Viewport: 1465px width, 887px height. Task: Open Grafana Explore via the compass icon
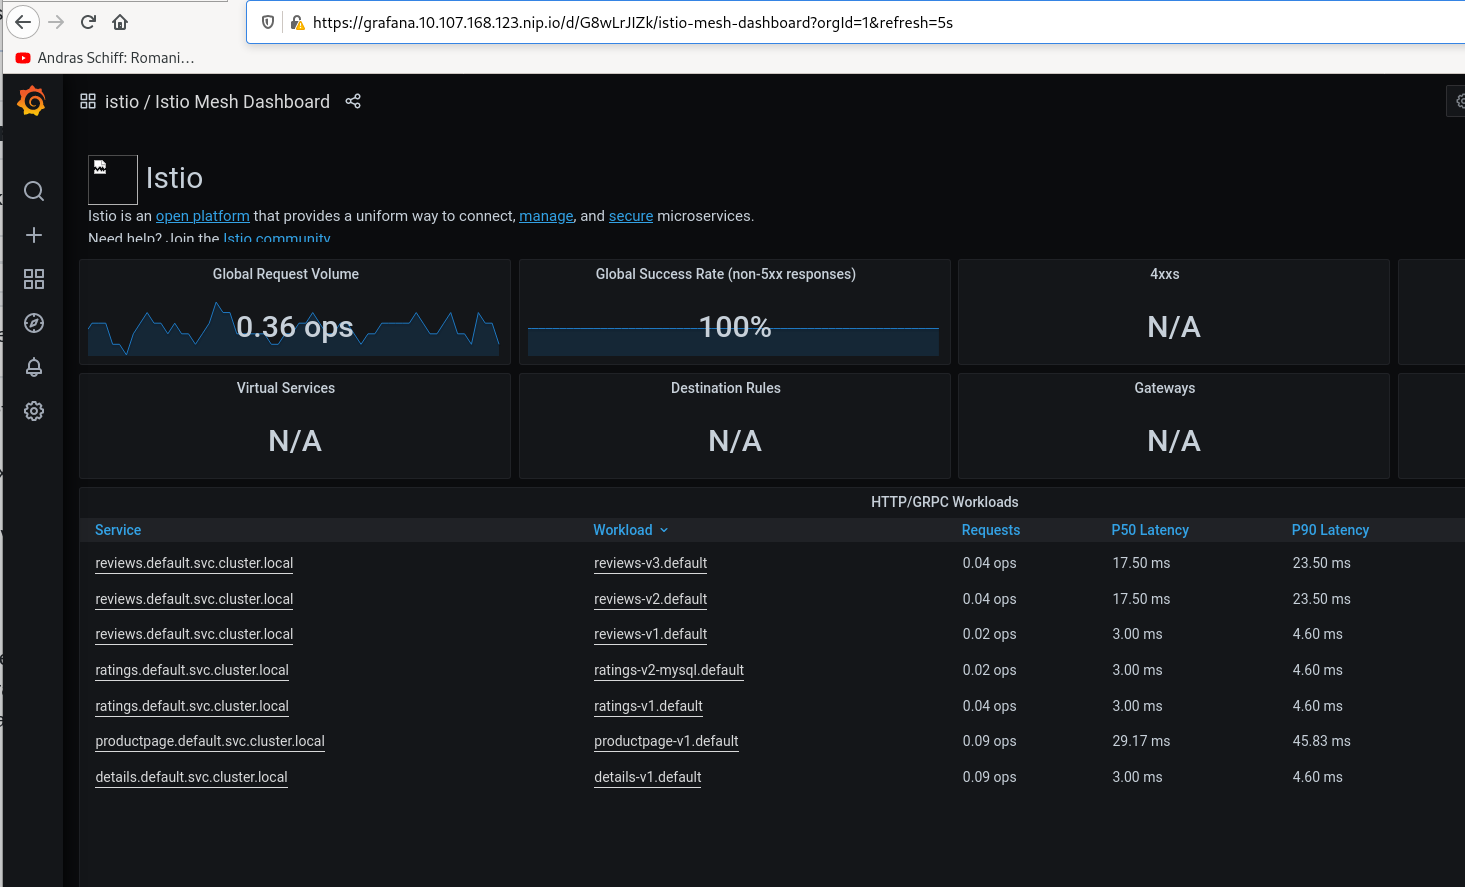[33, 323]
